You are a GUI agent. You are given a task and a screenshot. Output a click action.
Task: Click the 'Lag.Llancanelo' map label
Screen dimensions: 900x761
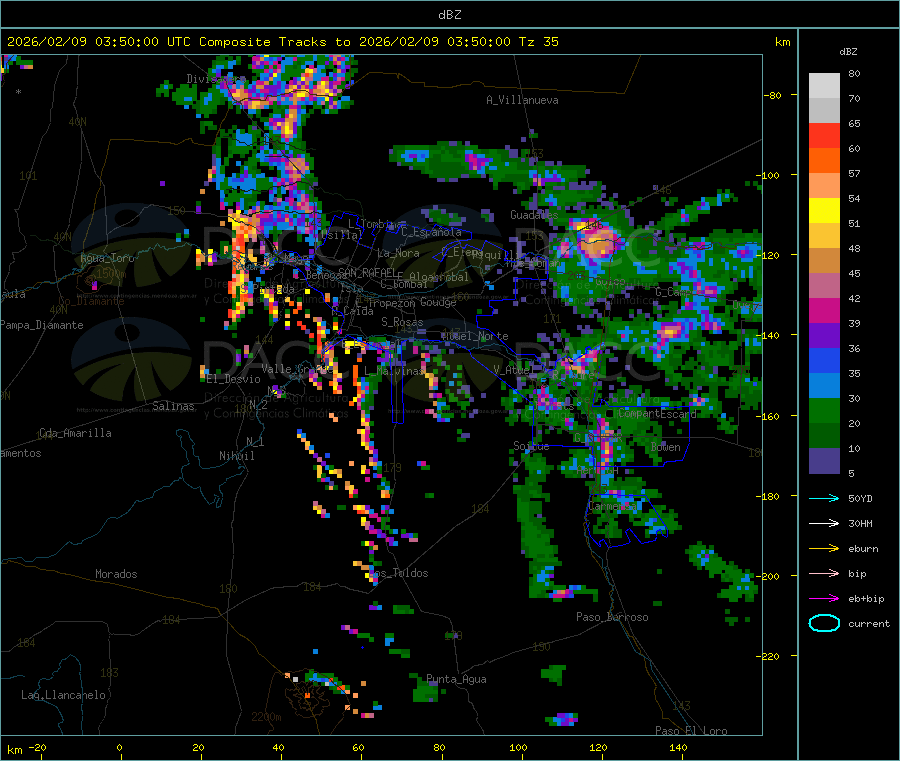(x=63, y=695)
